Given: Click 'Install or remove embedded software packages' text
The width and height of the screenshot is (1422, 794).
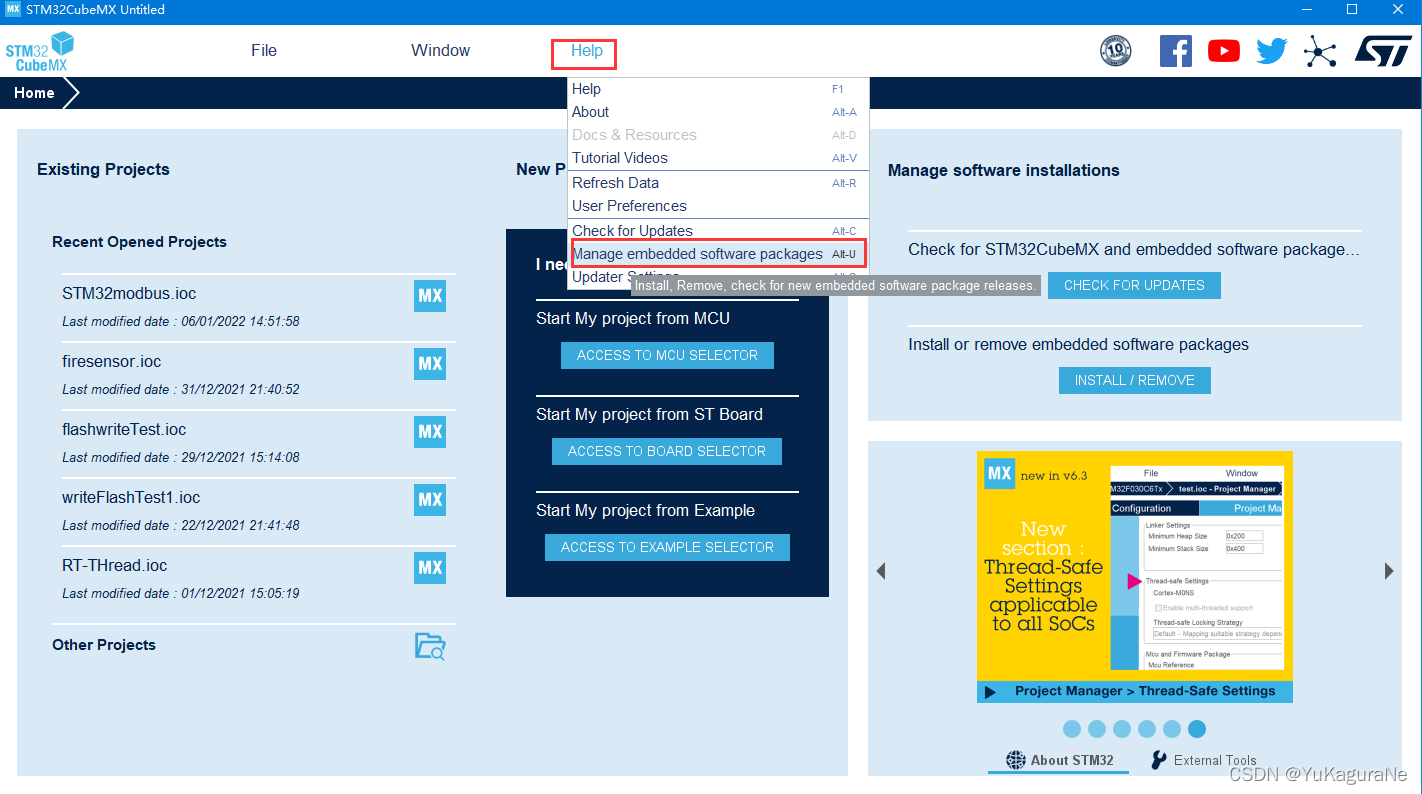Looking at the screenshot, I should 1078,344.
